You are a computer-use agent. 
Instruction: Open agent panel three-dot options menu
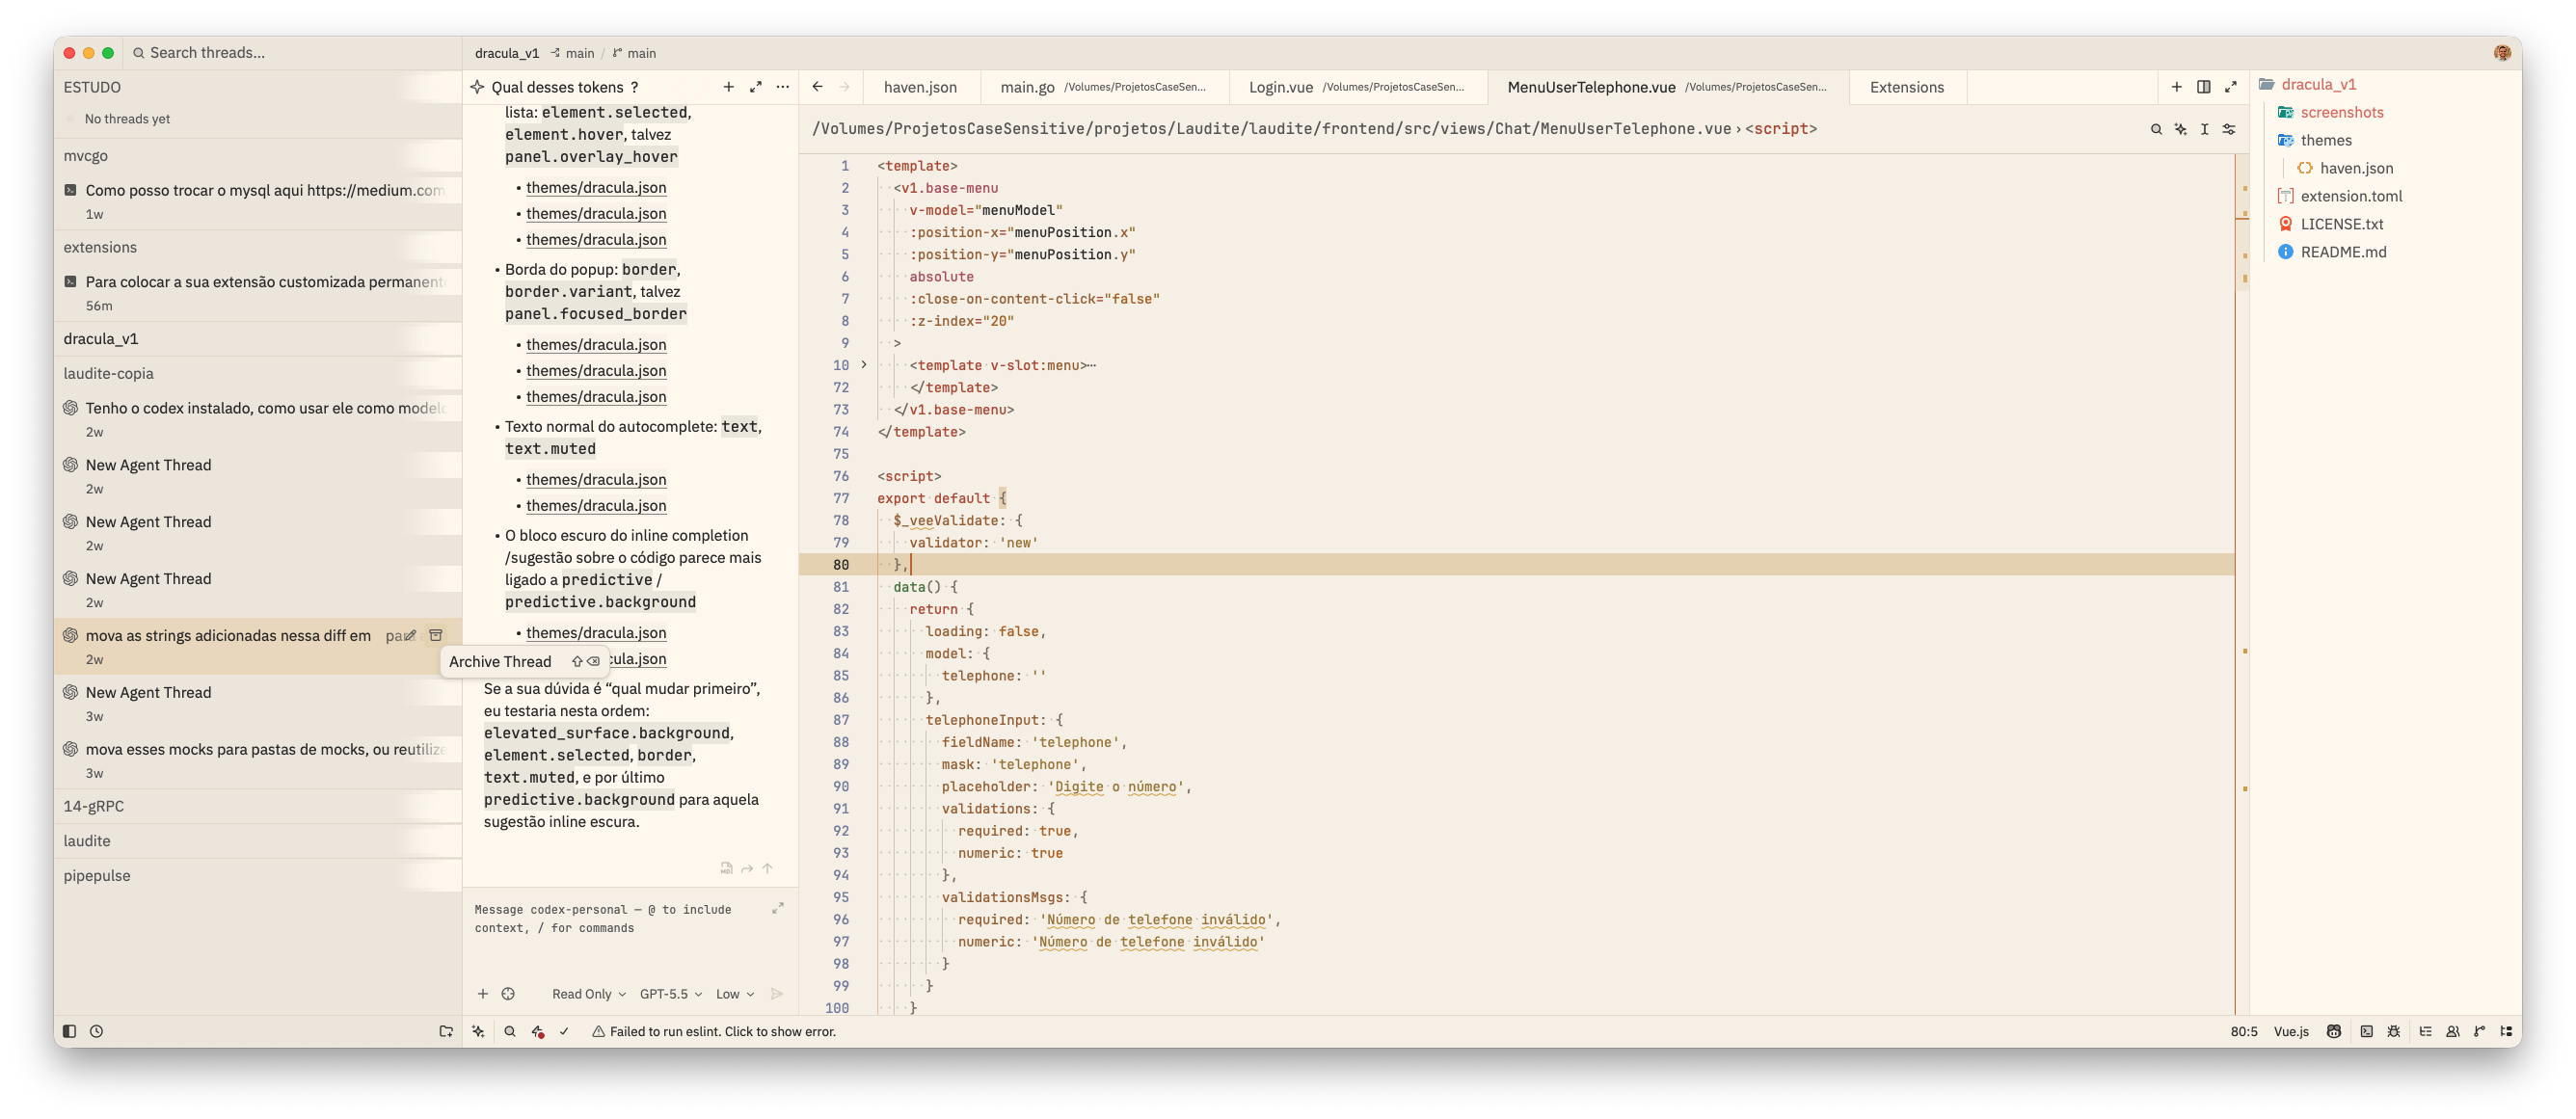point(782,87)
